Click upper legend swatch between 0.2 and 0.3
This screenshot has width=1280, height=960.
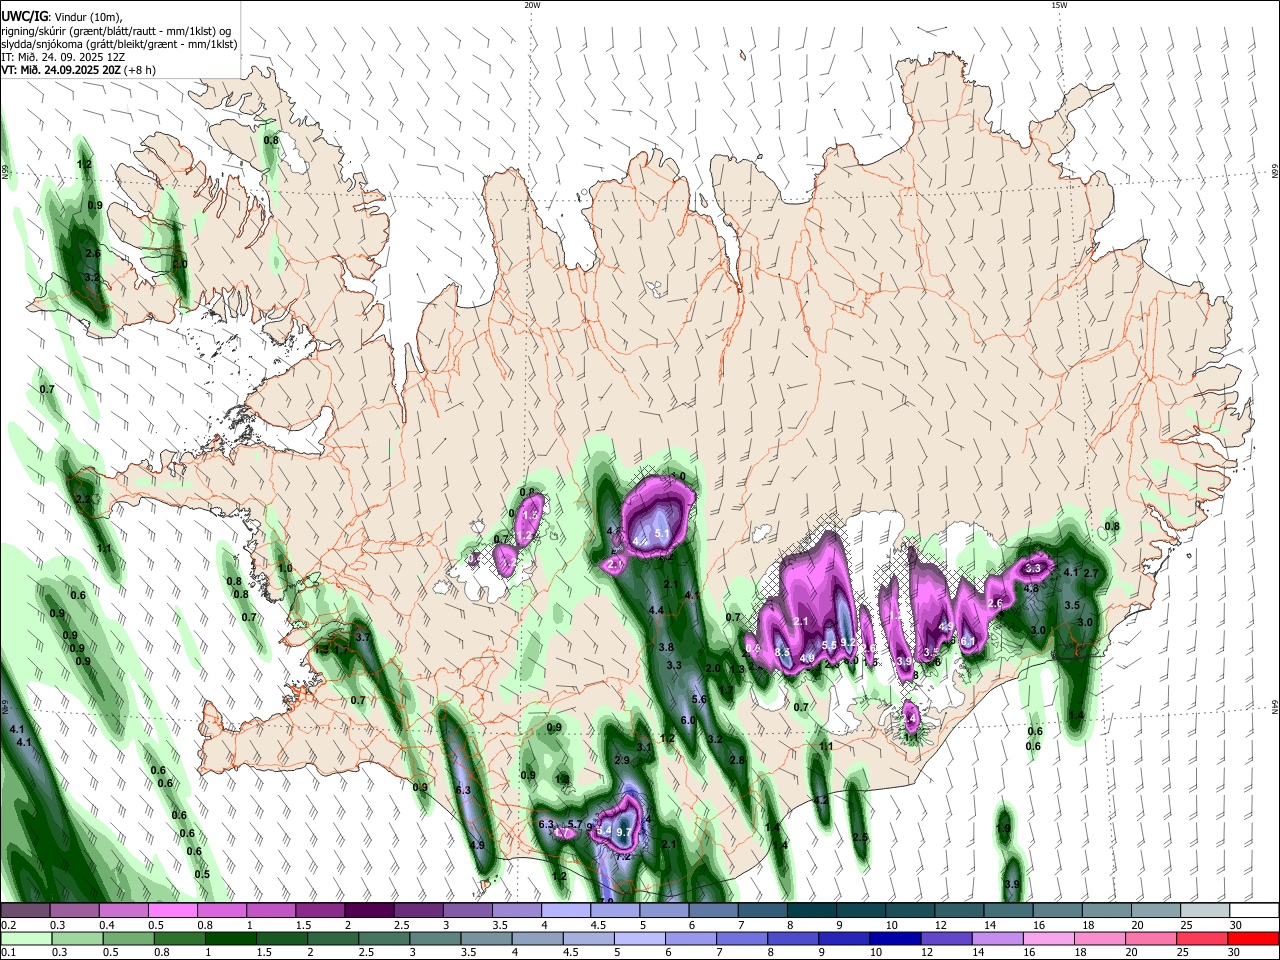[x=25, y=910]
